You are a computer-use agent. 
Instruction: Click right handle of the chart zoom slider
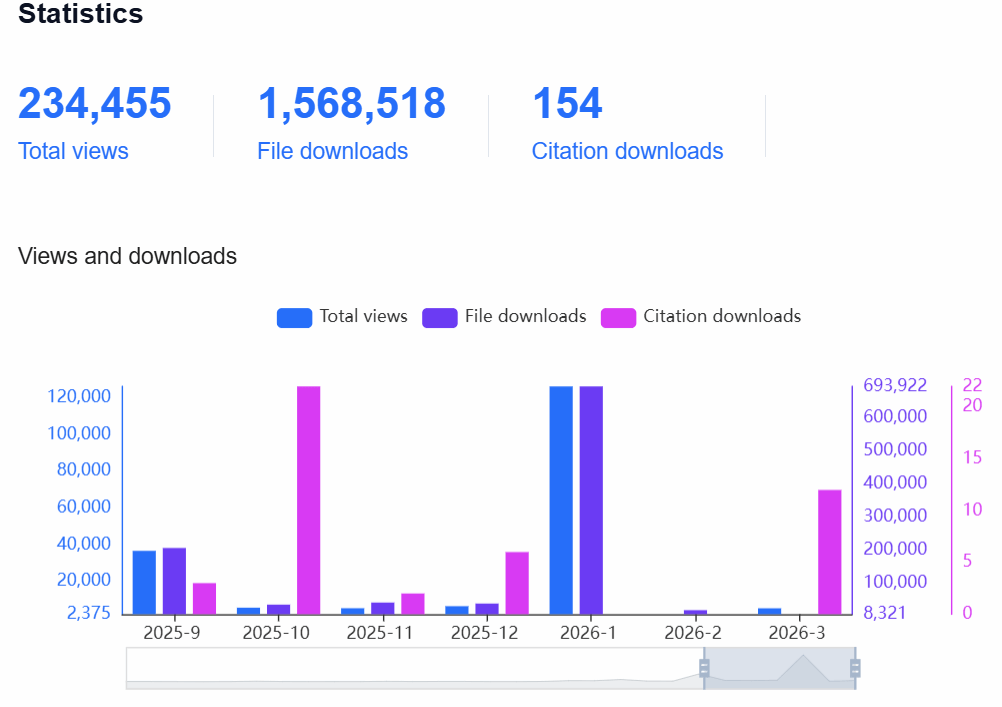click(x=855, y=668)
